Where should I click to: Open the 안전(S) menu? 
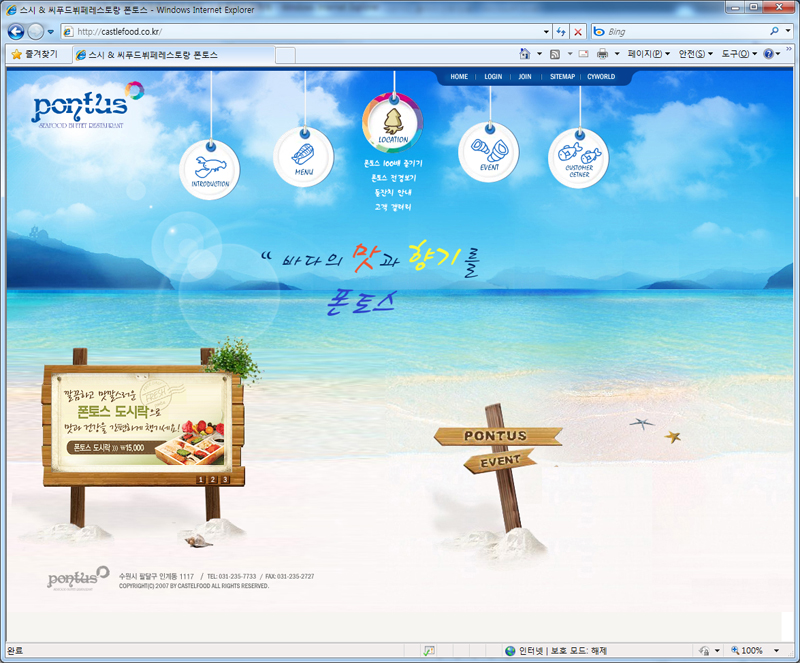tap(695, 54)
